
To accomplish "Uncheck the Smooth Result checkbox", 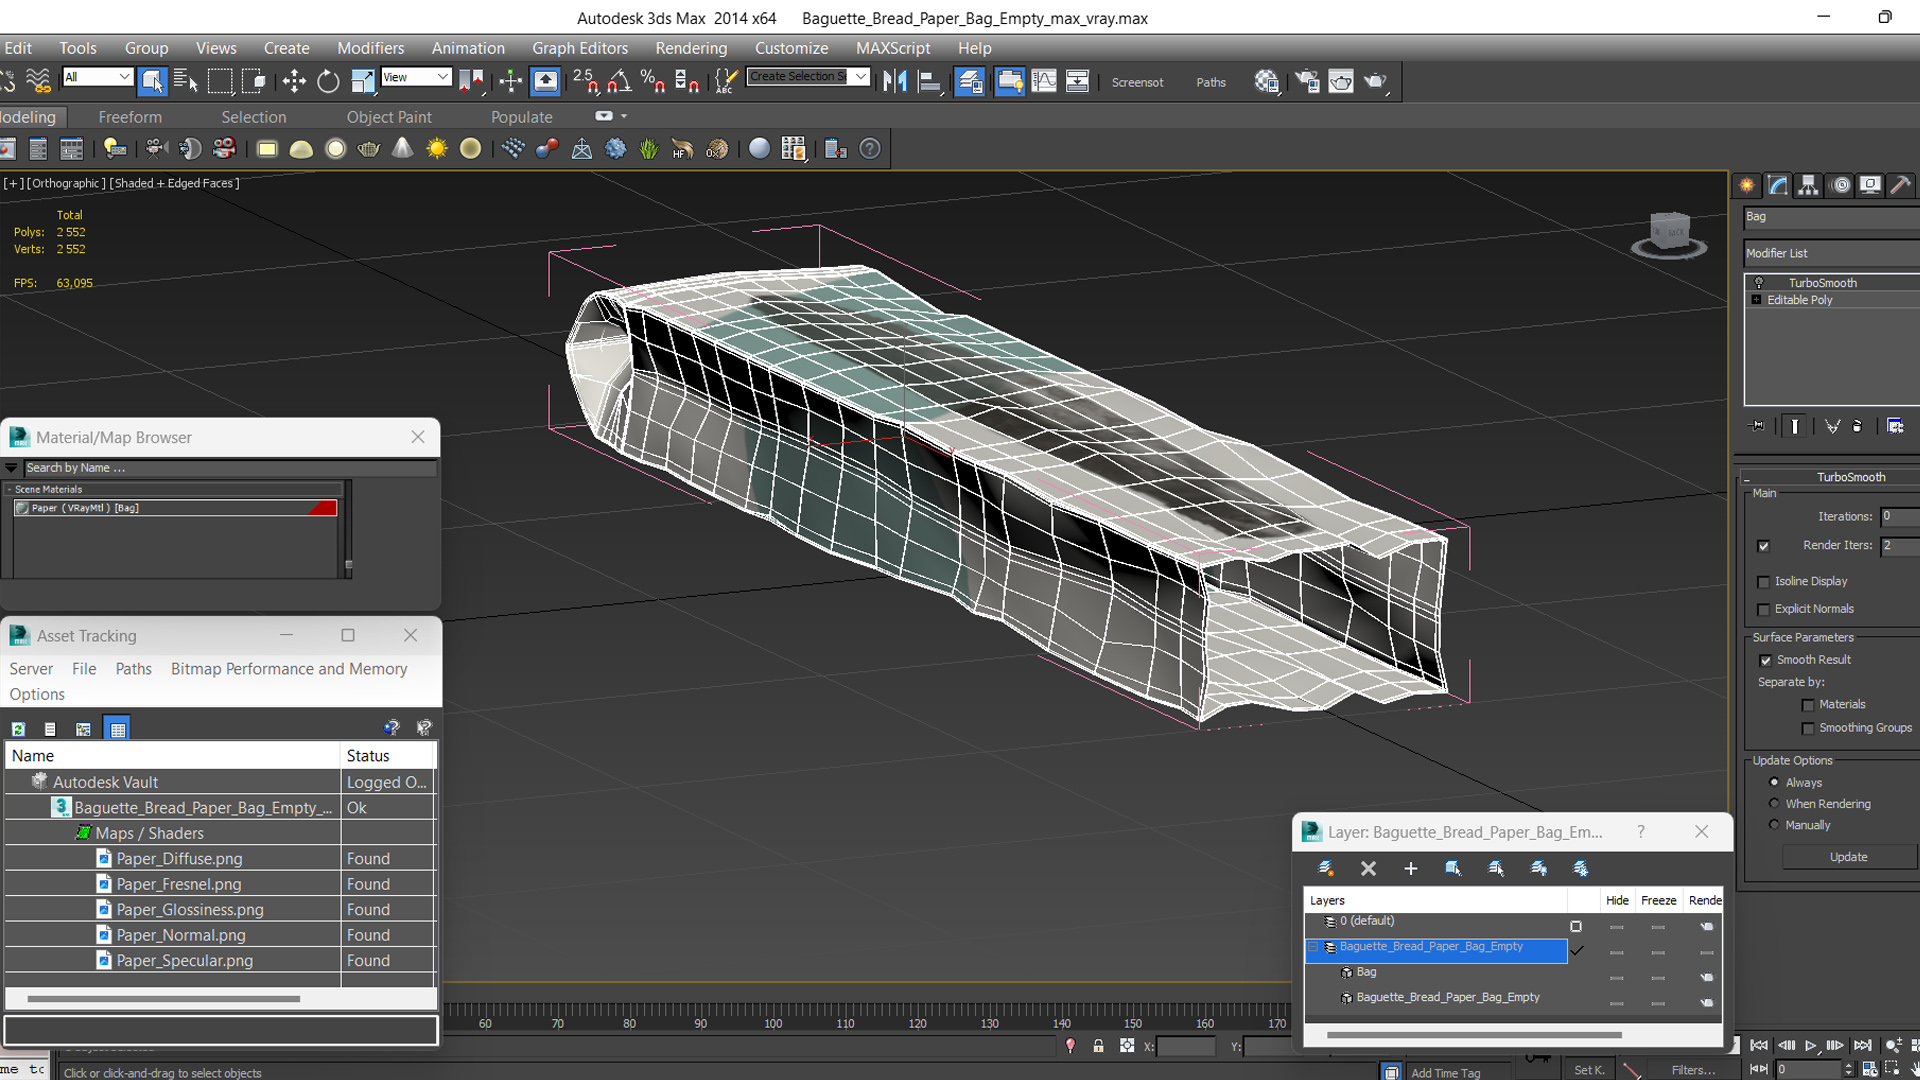I will pyautogui.click(x=1765, y=660).
